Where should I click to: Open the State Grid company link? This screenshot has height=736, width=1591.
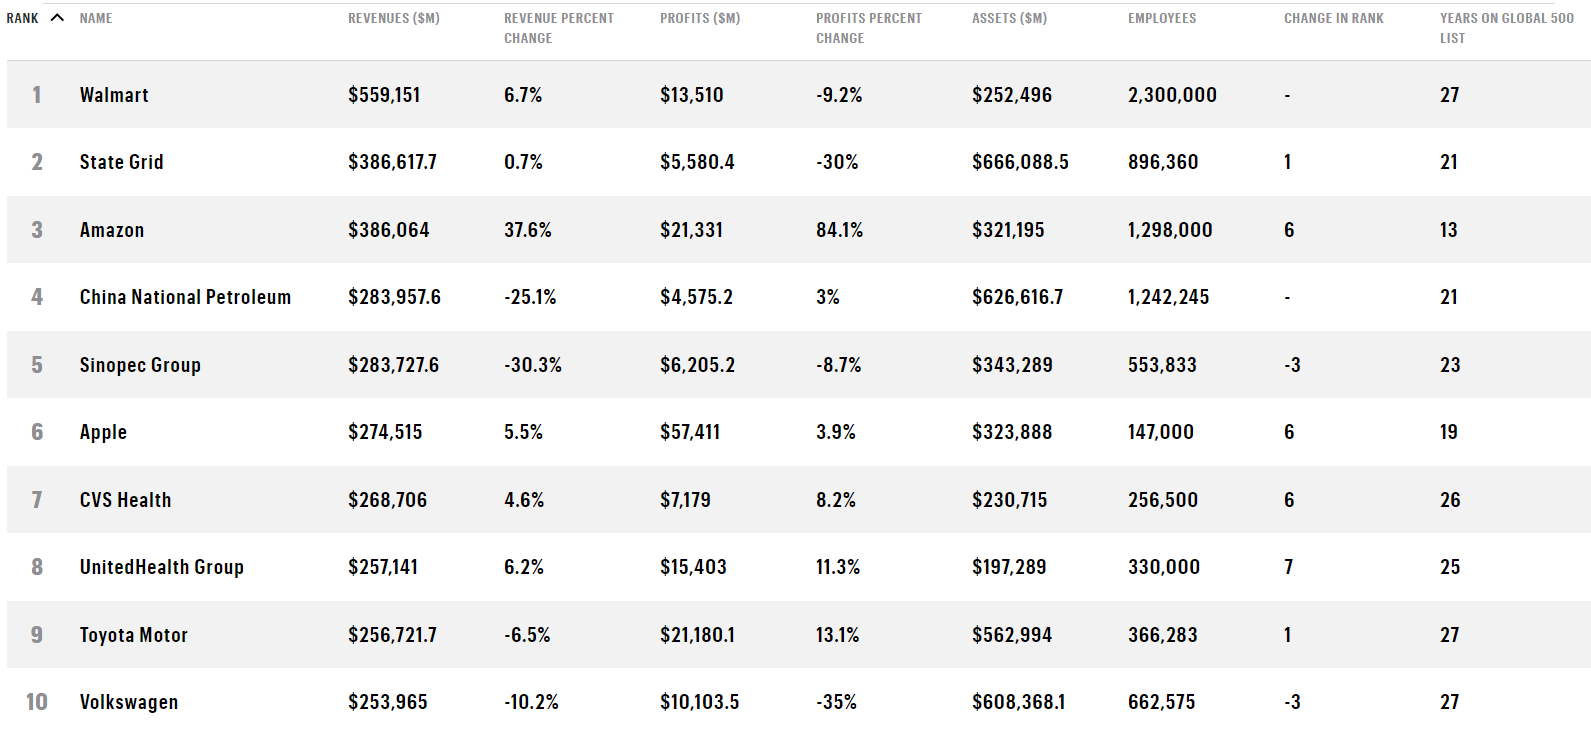pyautogui.click(x=121, y=162)
